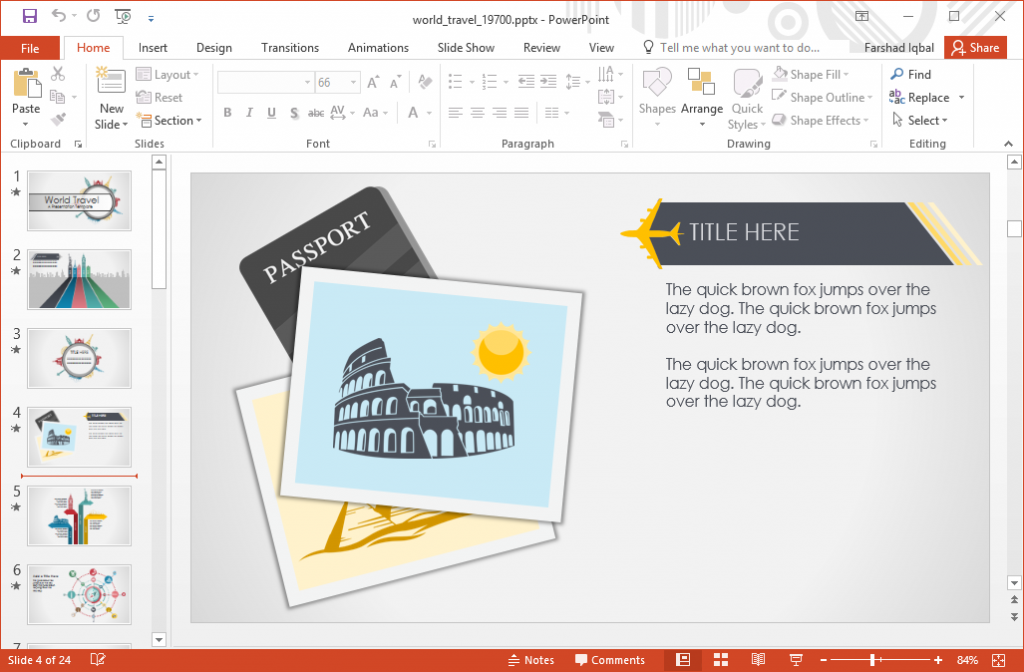
Task: Expand the Section dropdown
Action: [x=170, y=120]
